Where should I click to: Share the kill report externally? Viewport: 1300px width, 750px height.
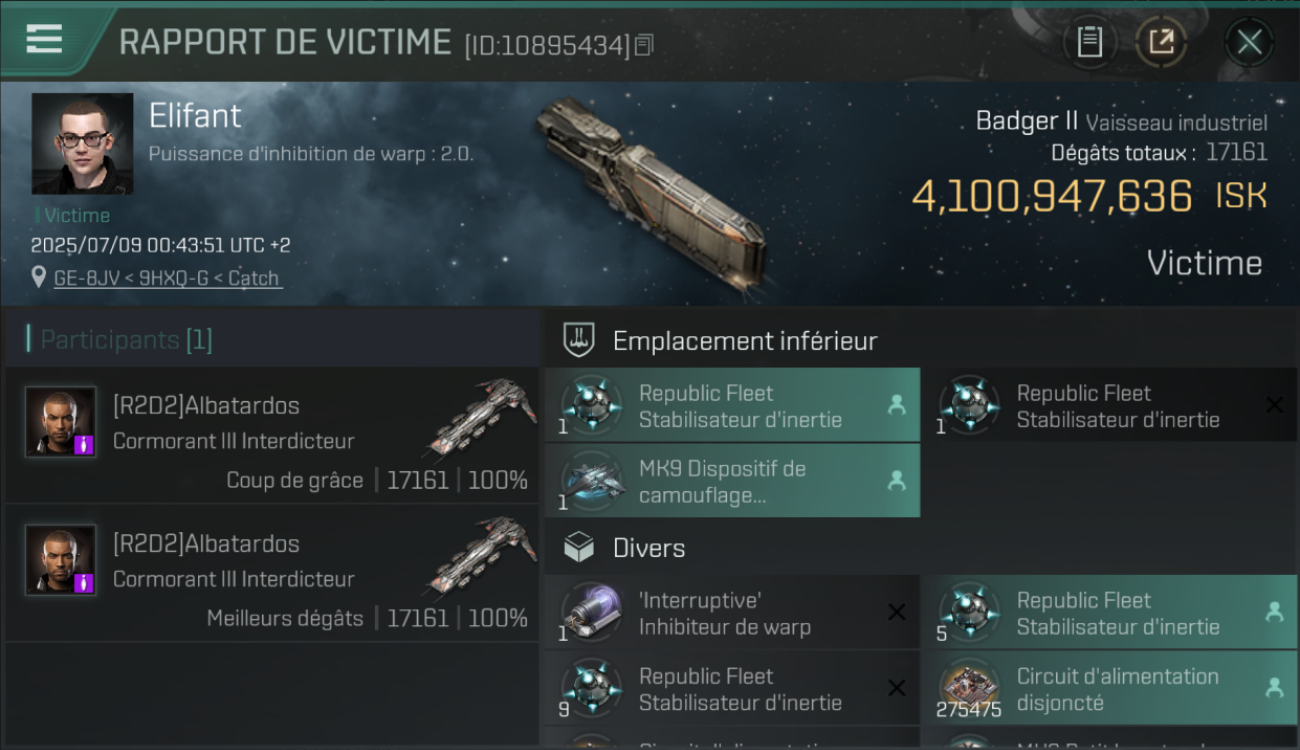tap(1161, 42)
